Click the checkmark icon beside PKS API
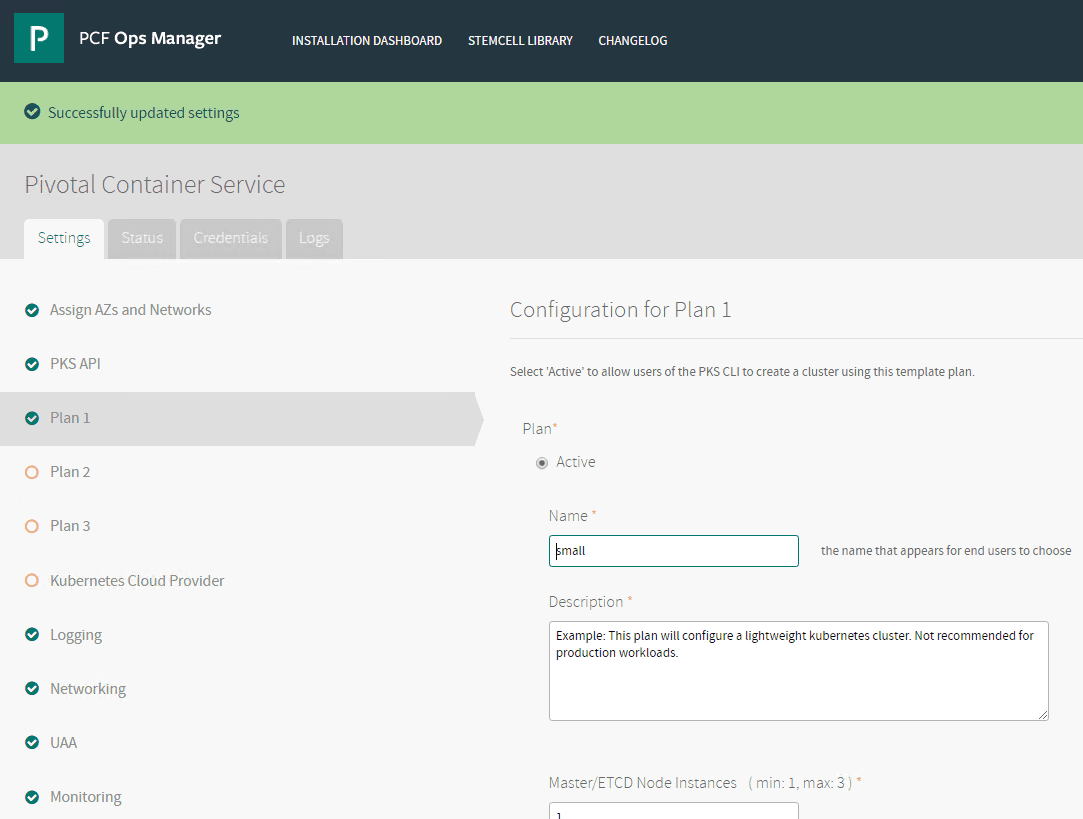The height and width of the screenshot is (819, 1083). point(32,364)
